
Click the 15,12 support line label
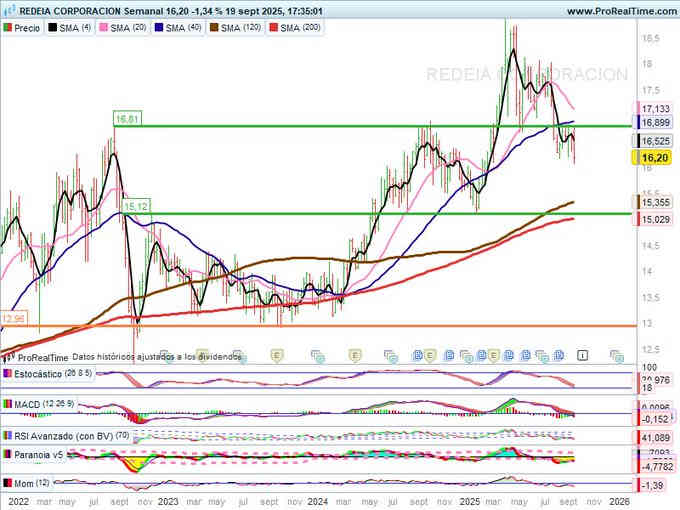pyautogui.click(x=136, y=206)
